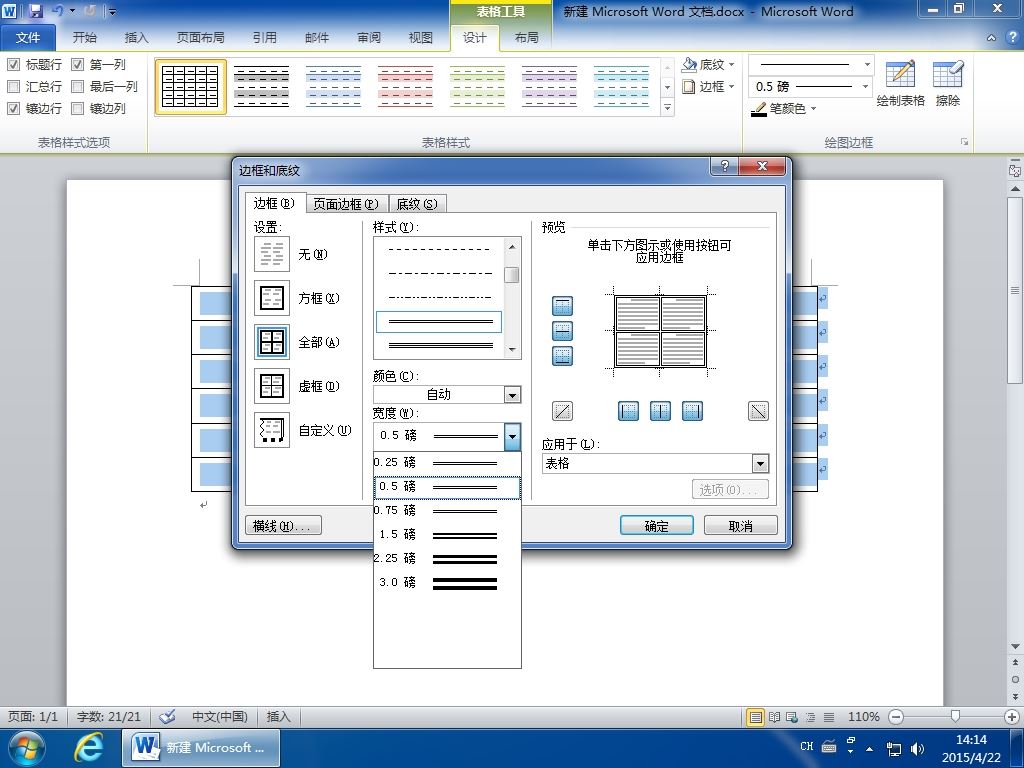Click the dialog help question mark button

(724, 166)
